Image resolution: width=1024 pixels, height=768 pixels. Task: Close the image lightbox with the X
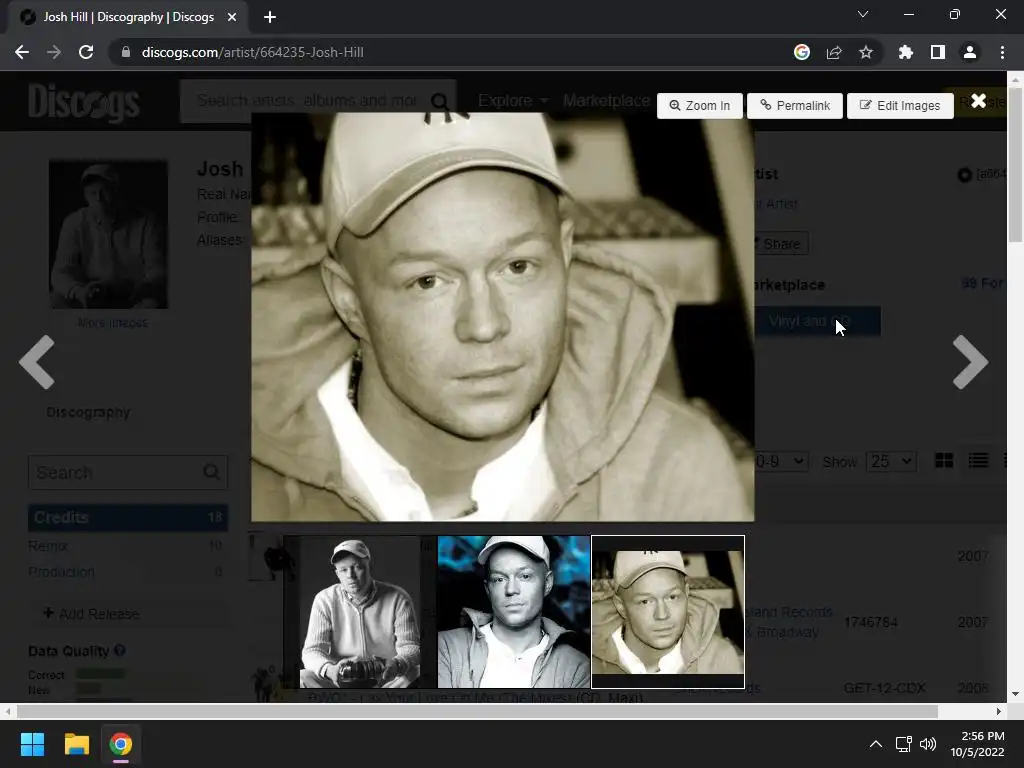click(978, 101)
